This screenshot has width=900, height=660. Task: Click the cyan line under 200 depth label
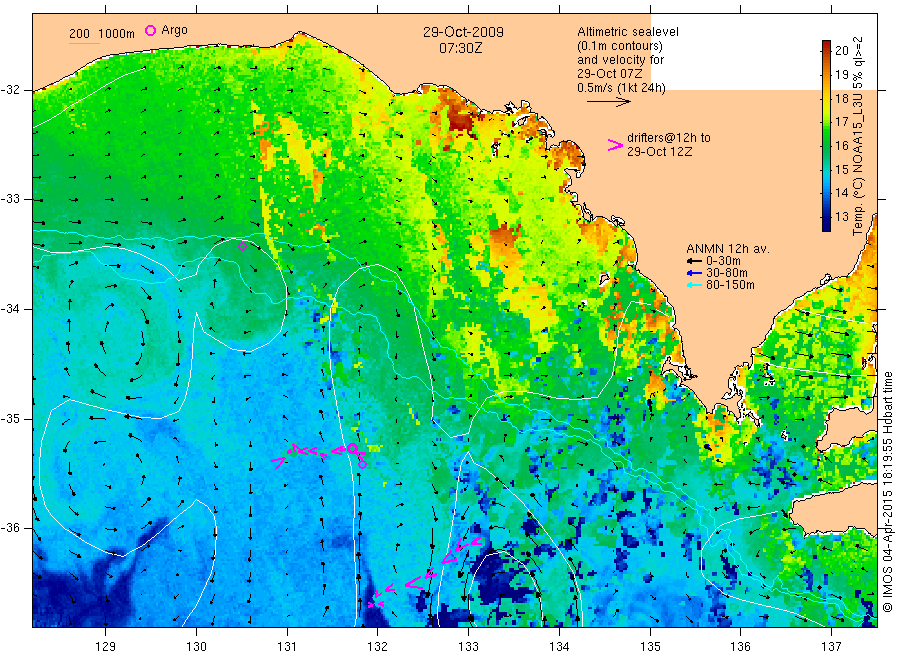click(84, 42)
